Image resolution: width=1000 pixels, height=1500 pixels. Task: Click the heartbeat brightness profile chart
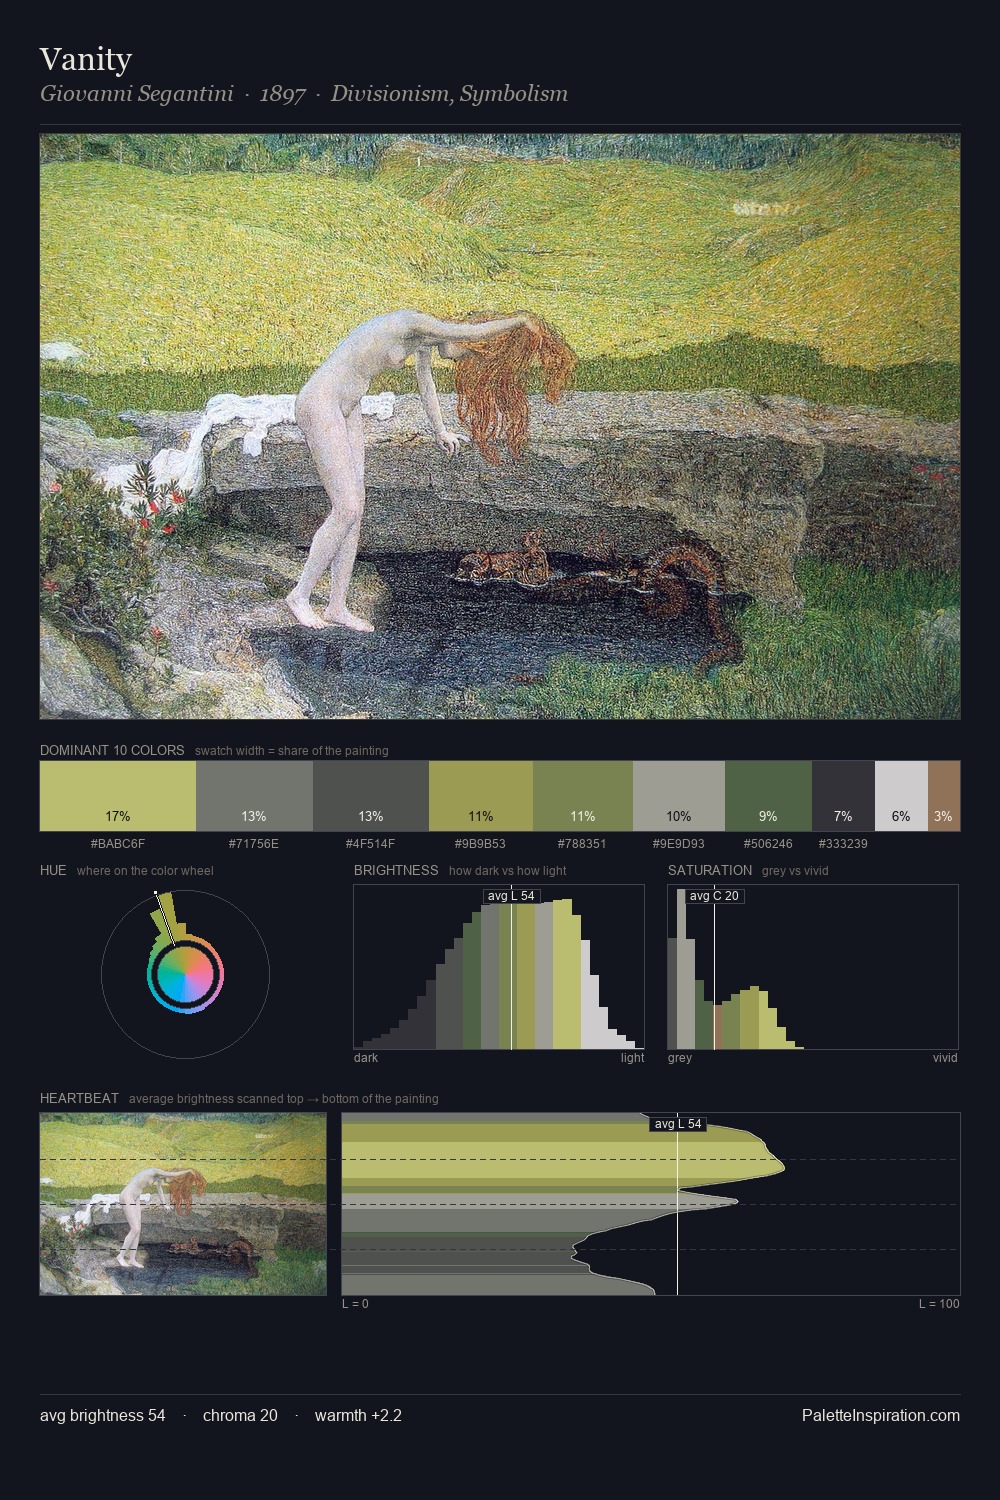(x=651, y=1204)
